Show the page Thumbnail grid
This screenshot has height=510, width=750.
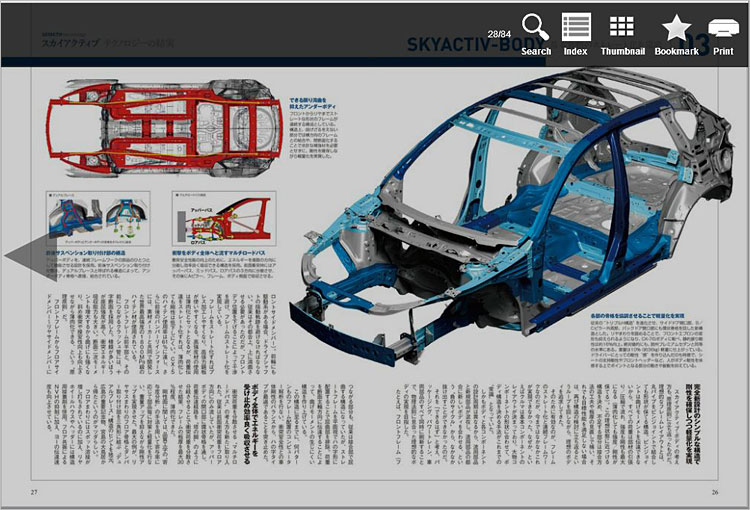pyautogui.click(x=622, y=35)
